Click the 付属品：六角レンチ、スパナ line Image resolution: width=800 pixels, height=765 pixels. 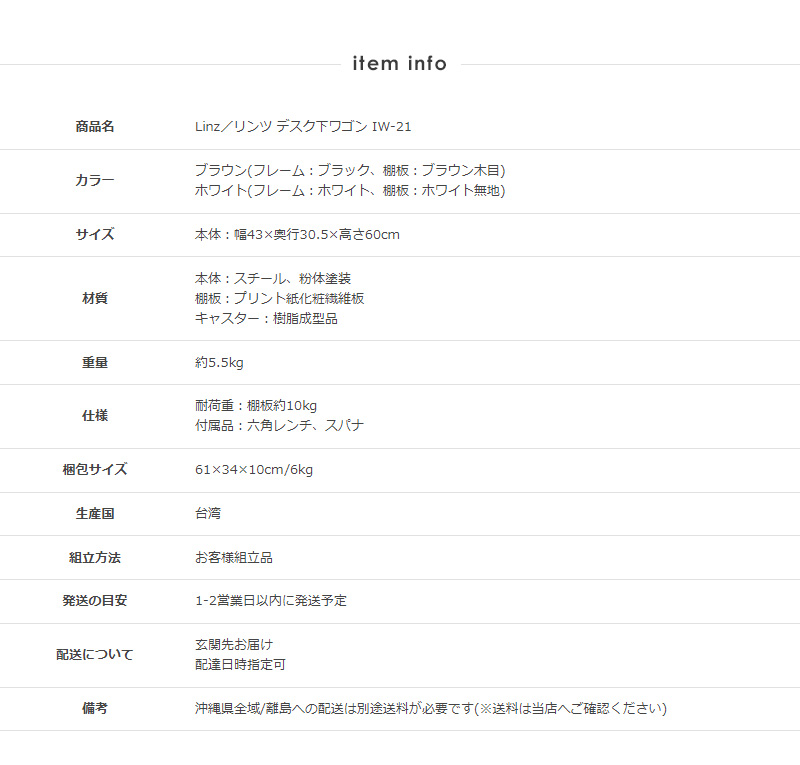(279, 426)
